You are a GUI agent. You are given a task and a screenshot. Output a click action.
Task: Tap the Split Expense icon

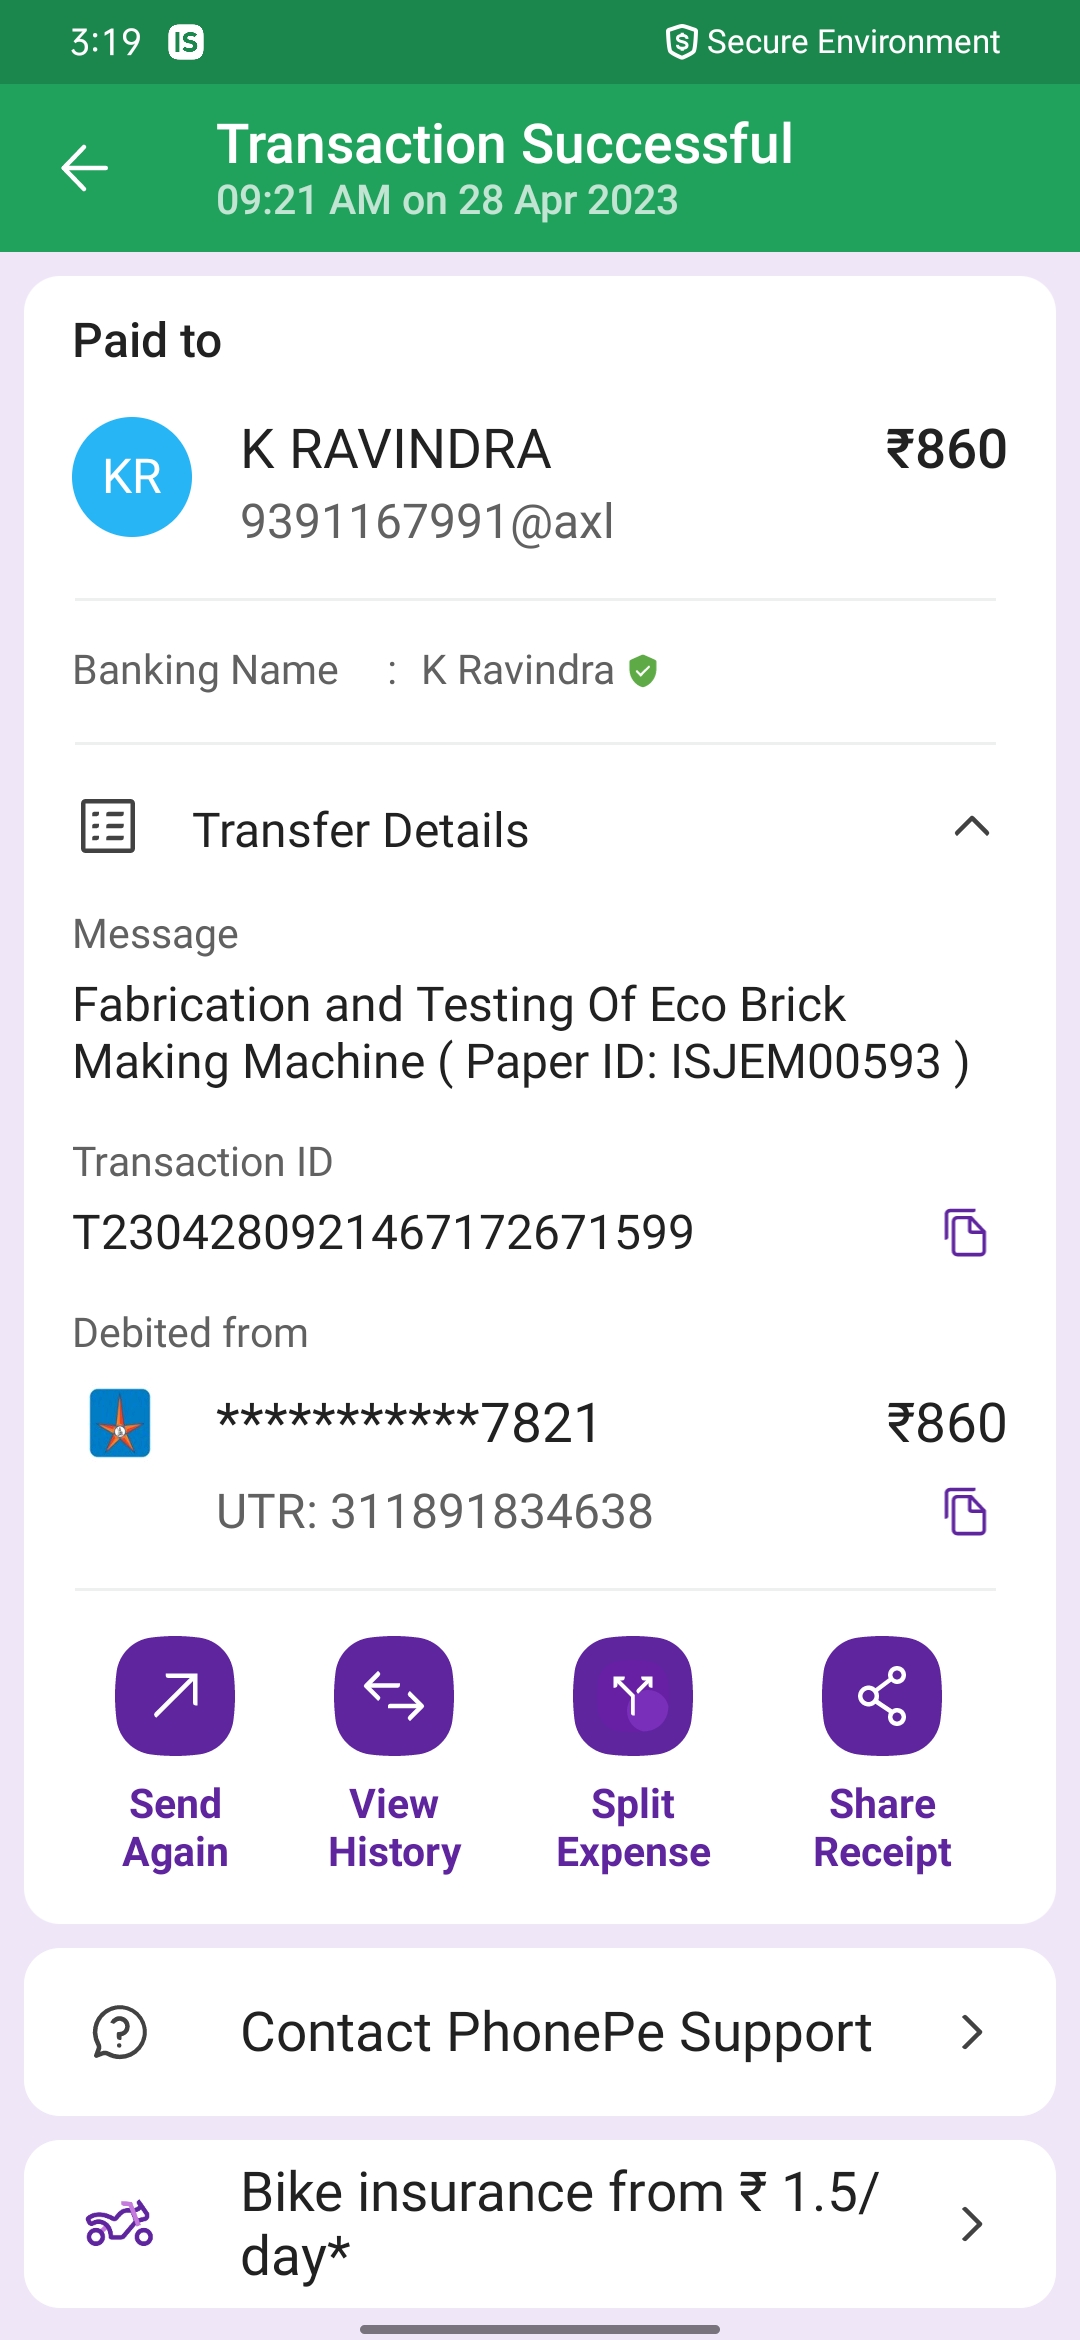click(633, 1696)
